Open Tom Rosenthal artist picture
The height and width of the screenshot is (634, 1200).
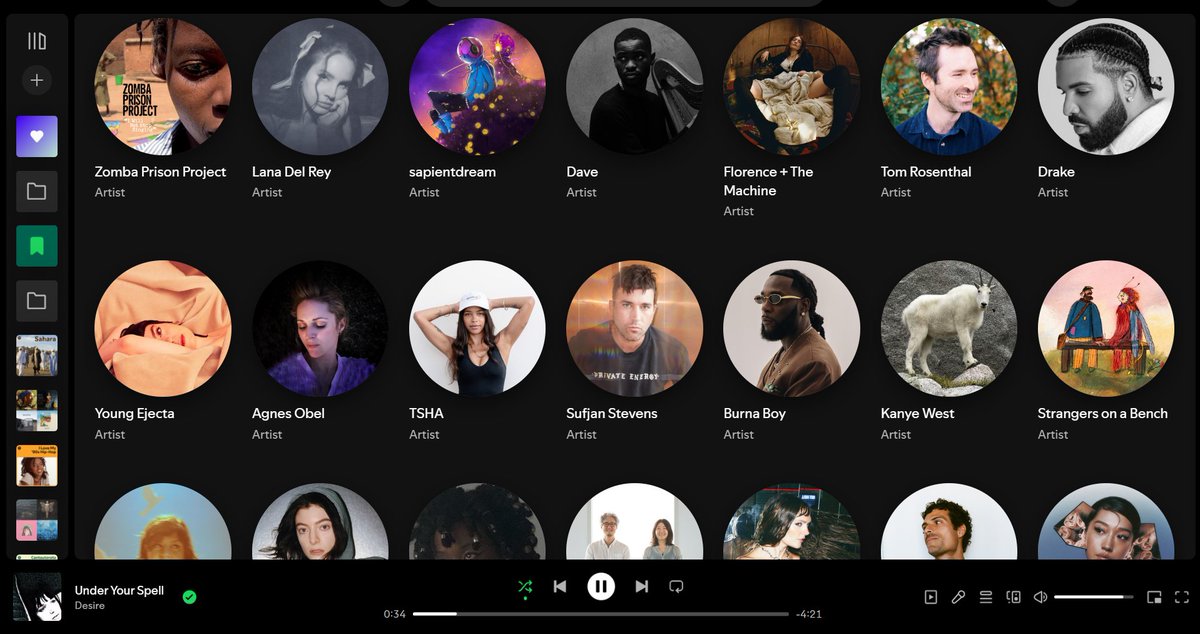(948, 86)
